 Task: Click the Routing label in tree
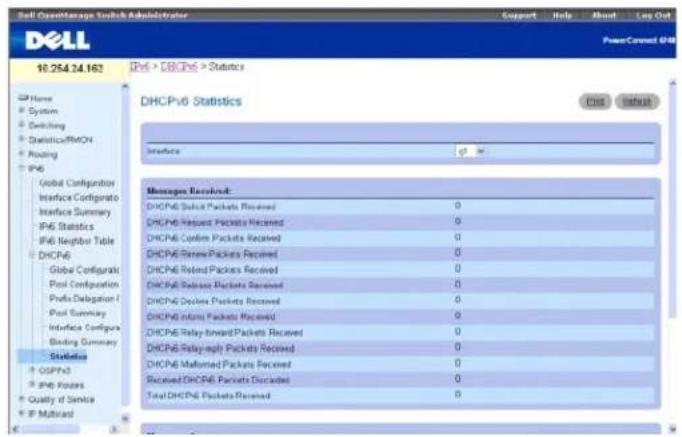[x=43, y=154]
